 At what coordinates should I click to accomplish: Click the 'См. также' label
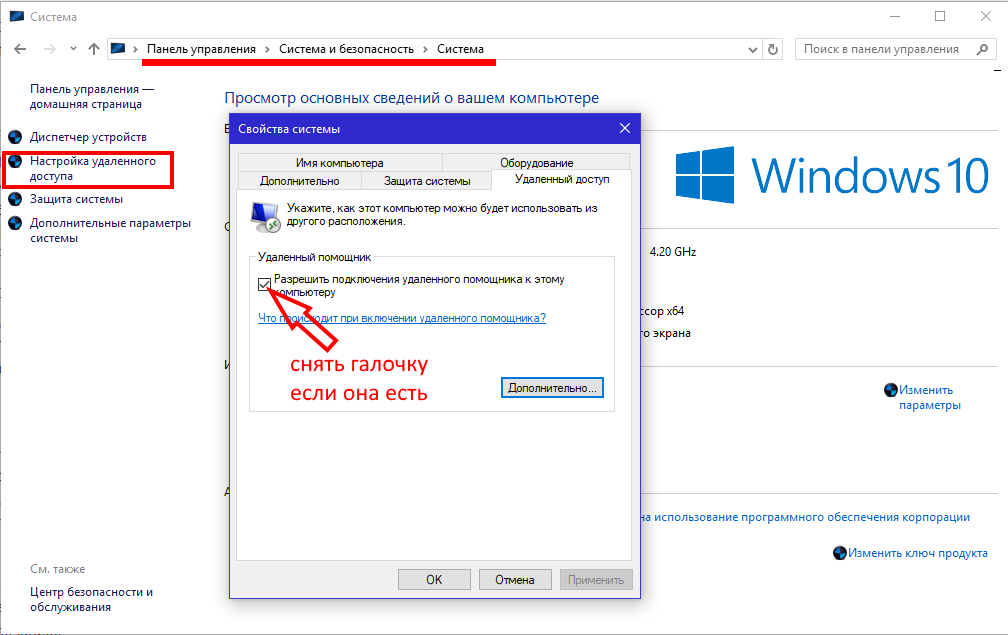click(x=57, y=569)
